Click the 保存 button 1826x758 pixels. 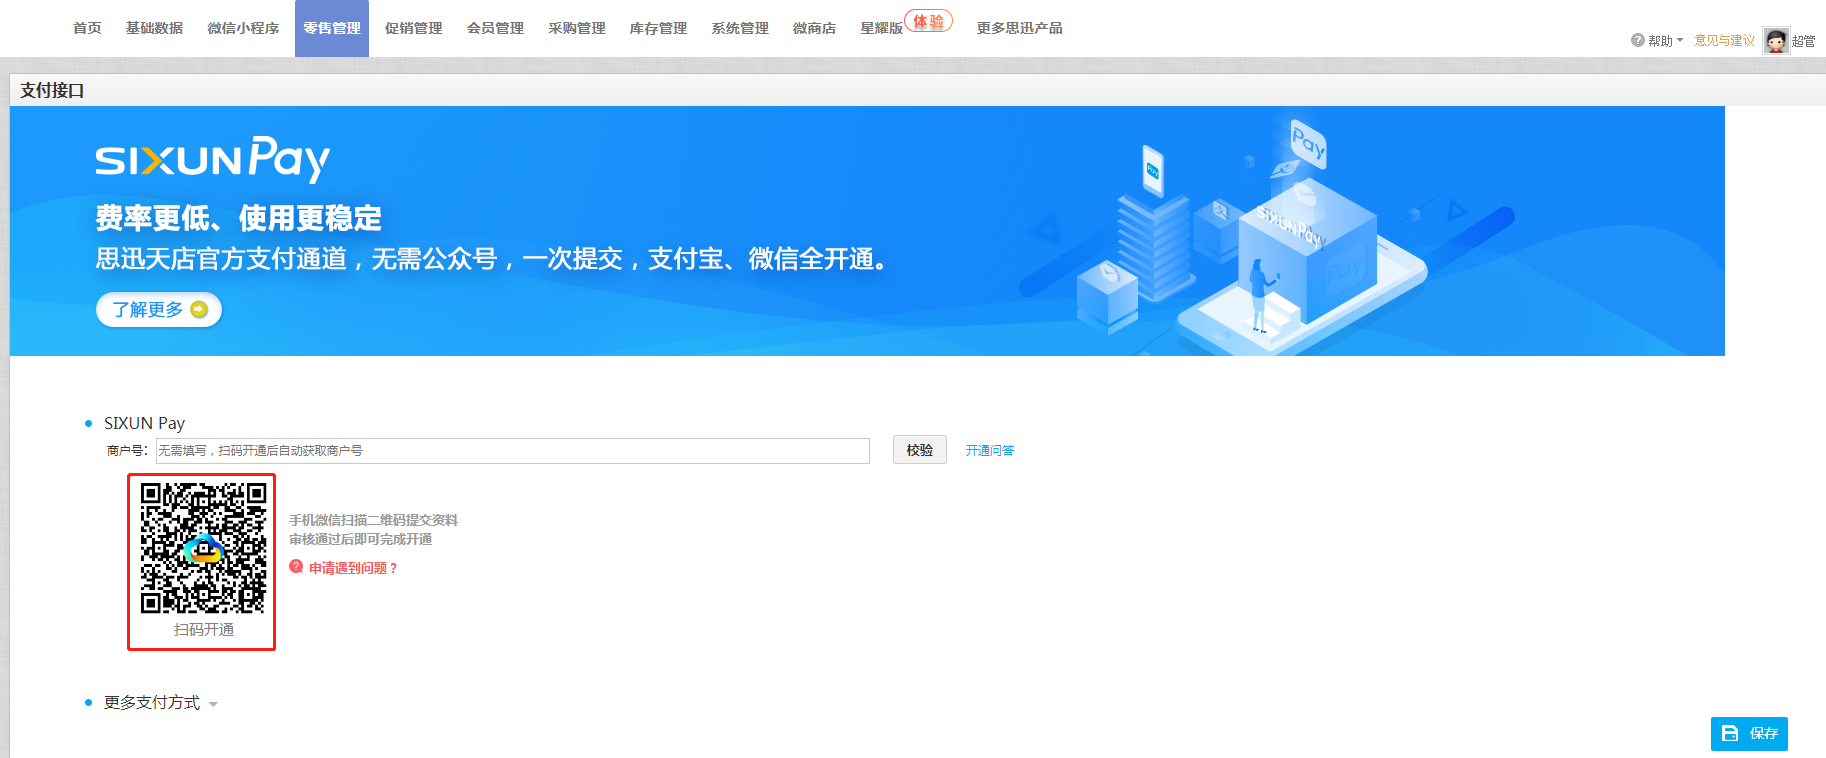tap(1749, 734)
